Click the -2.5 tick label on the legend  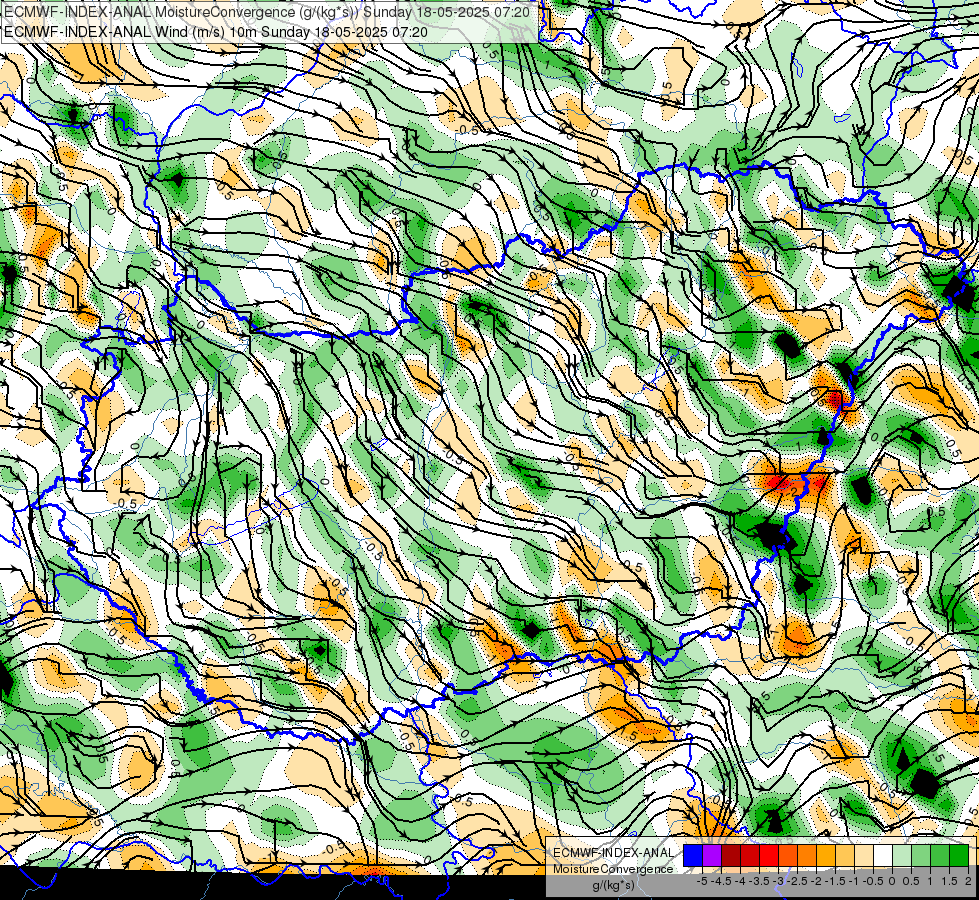click(x=797, y=881)
